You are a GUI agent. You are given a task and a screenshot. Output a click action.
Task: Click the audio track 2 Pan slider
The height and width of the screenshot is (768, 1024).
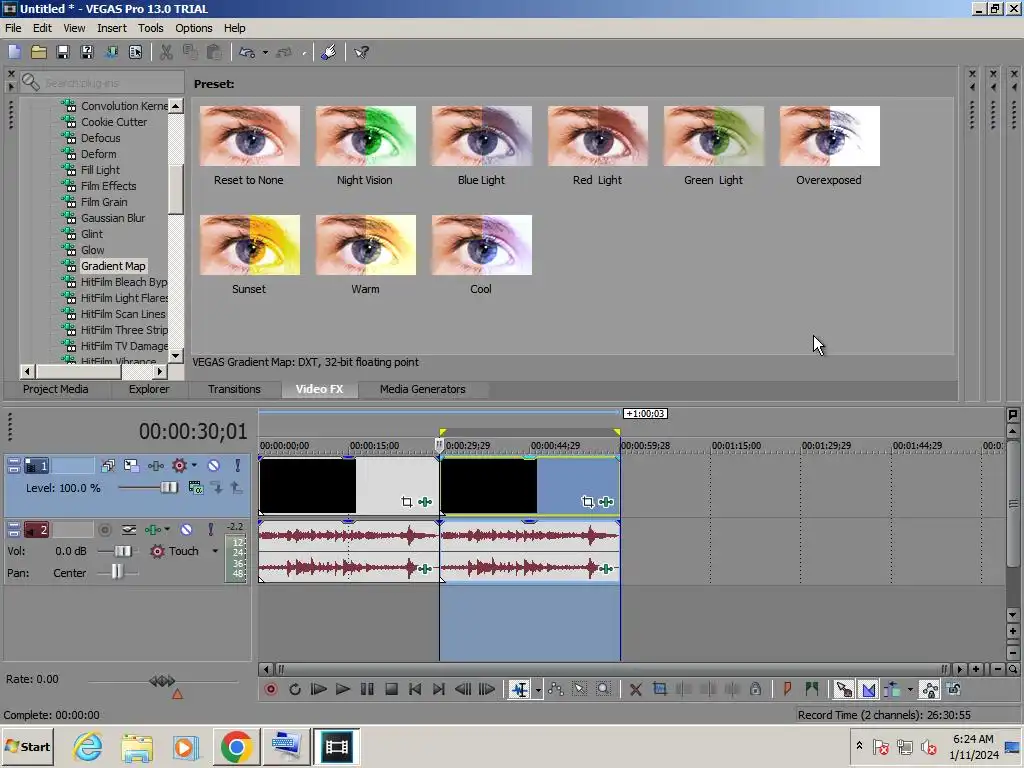(118, 572)
